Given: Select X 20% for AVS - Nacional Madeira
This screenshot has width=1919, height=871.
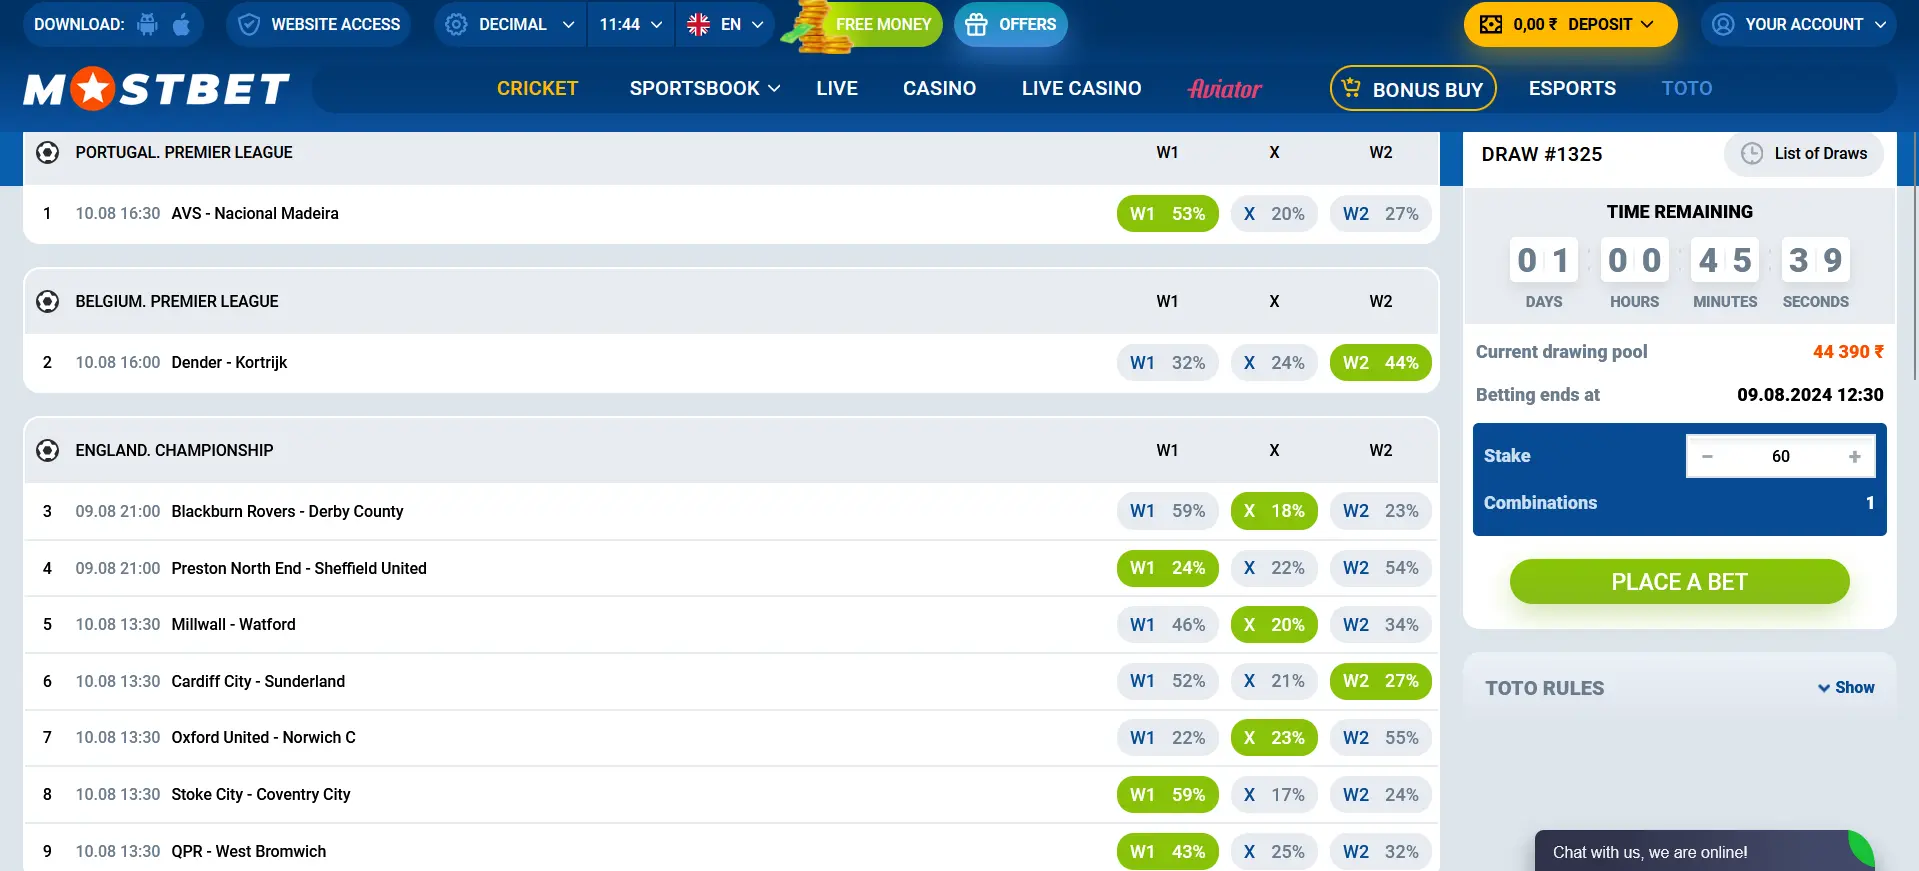Looking at the screenshot, I should [1274, 214].
